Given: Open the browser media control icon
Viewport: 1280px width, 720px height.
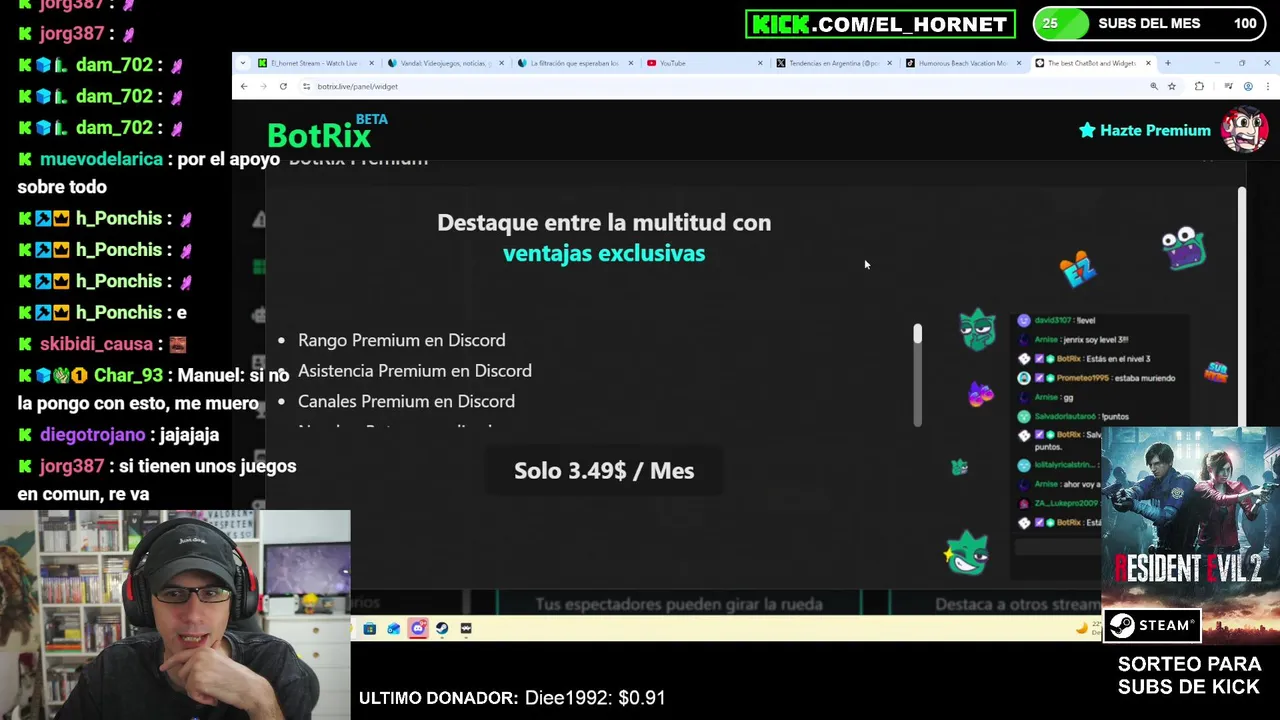Looking at the screenshot, I should click(1228, 86).
